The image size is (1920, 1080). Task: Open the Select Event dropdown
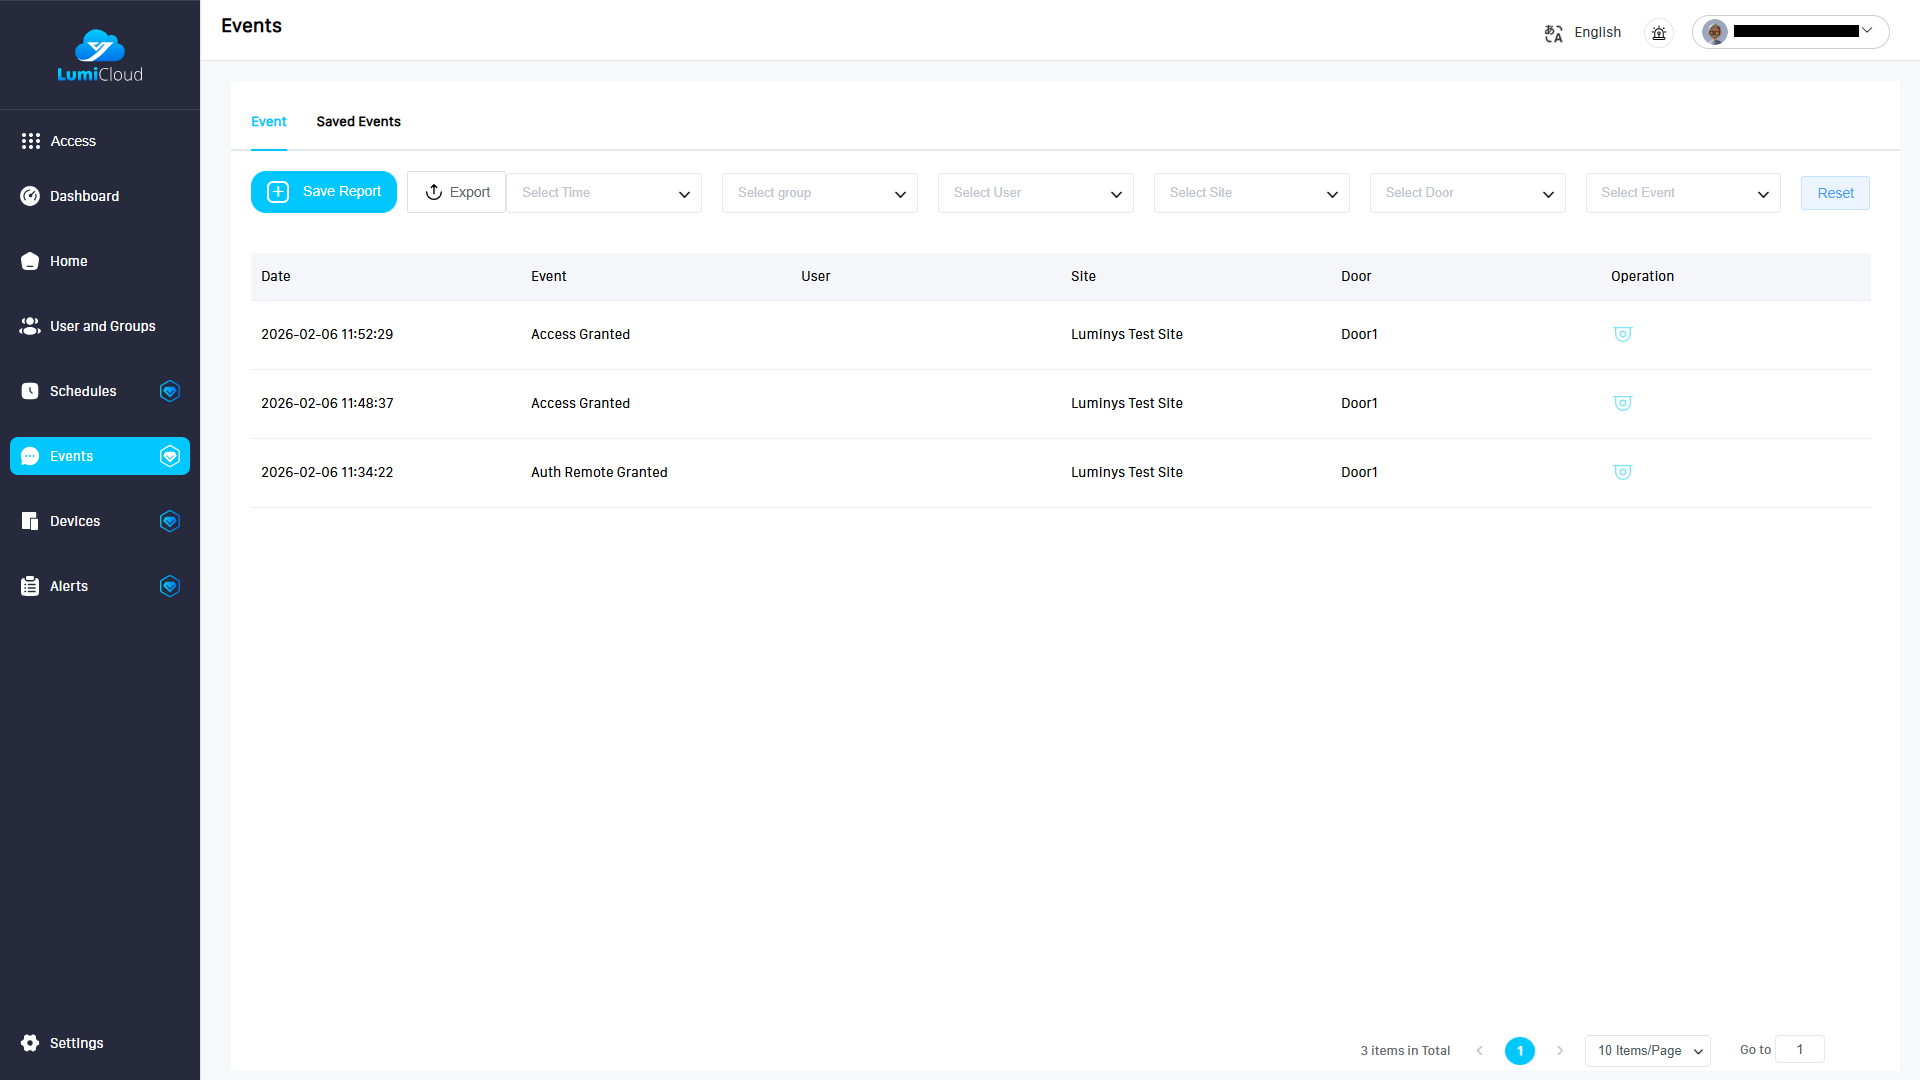click(x=1683, y=193)
